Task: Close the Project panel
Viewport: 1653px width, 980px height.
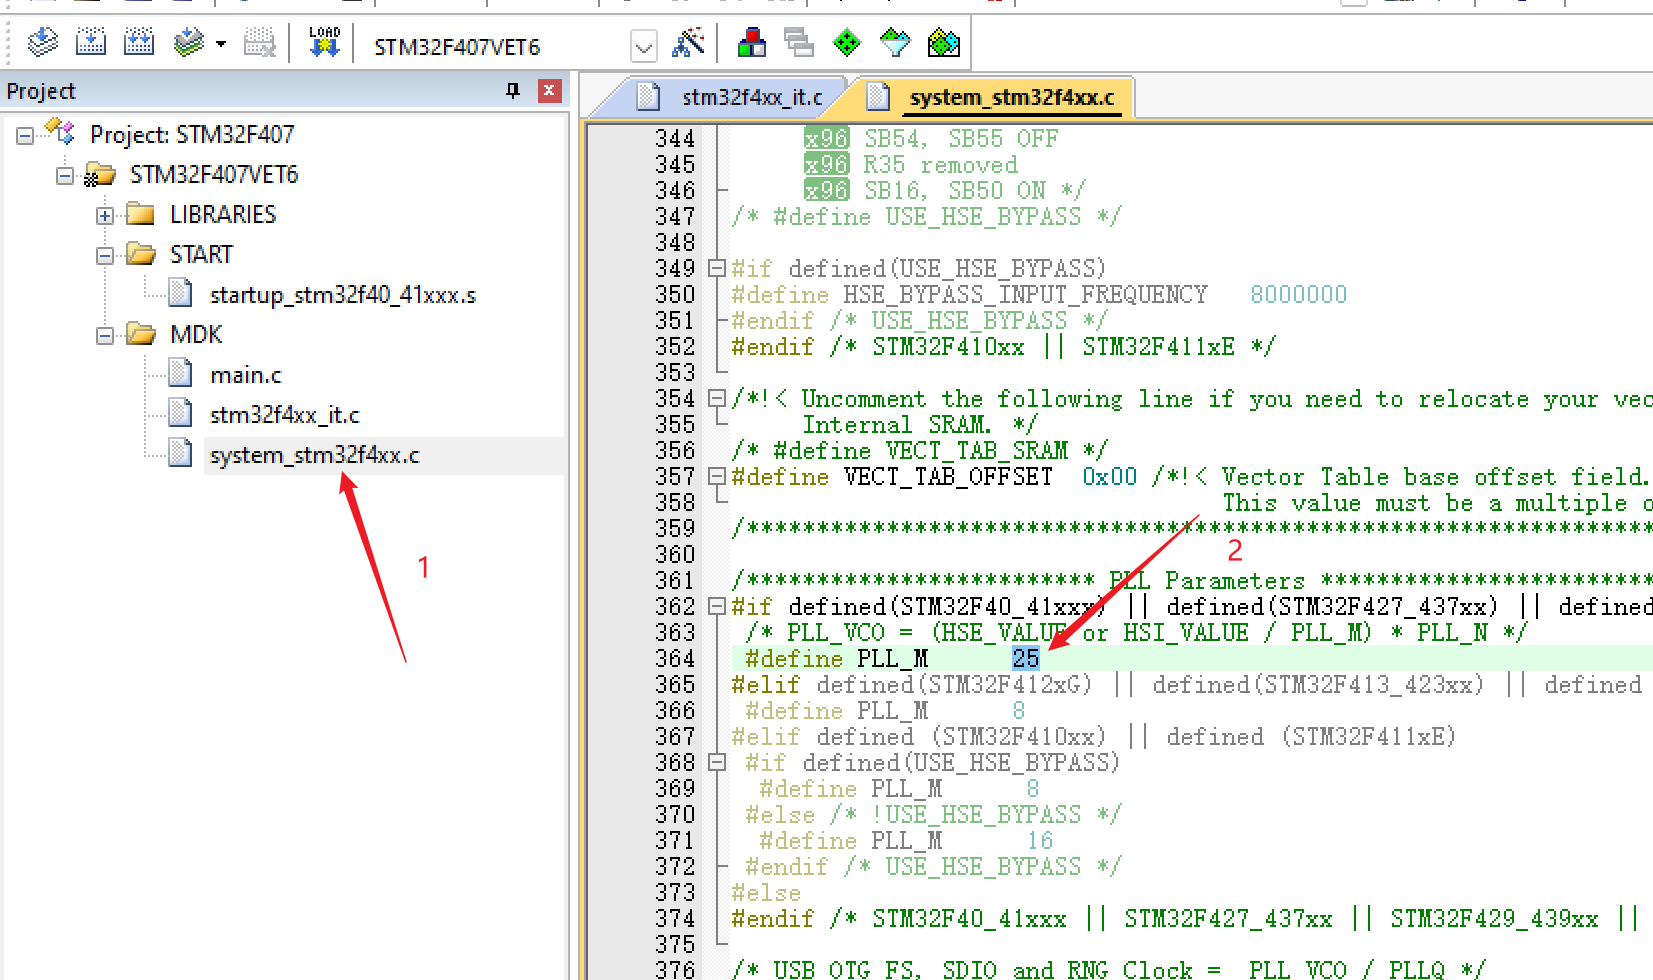Action: [x=549, y=91]
